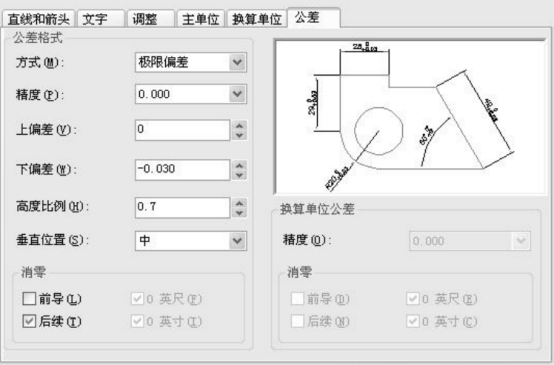This screenshot has height=365, width=554.
Task: Uncheck the 后续(T) checkbox
Action: pos(29,321)
